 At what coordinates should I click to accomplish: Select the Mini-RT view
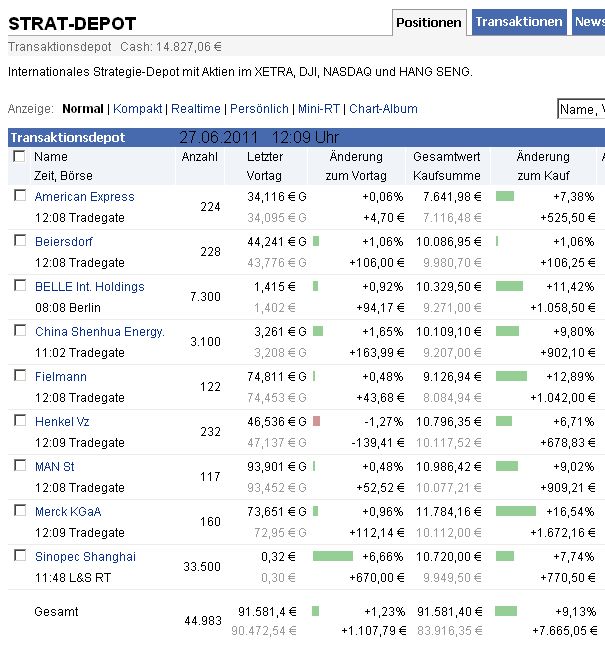point(319,109)
